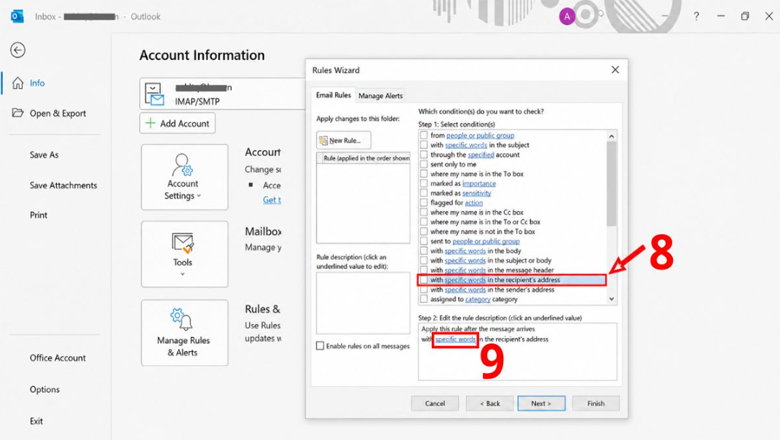
Task: Check 'flagged for action' condition
Action: point(424,203)
